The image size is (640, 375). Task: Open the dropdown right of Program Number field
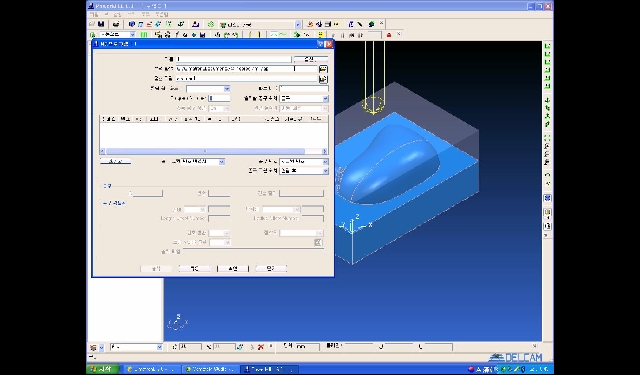pos(304,99)
